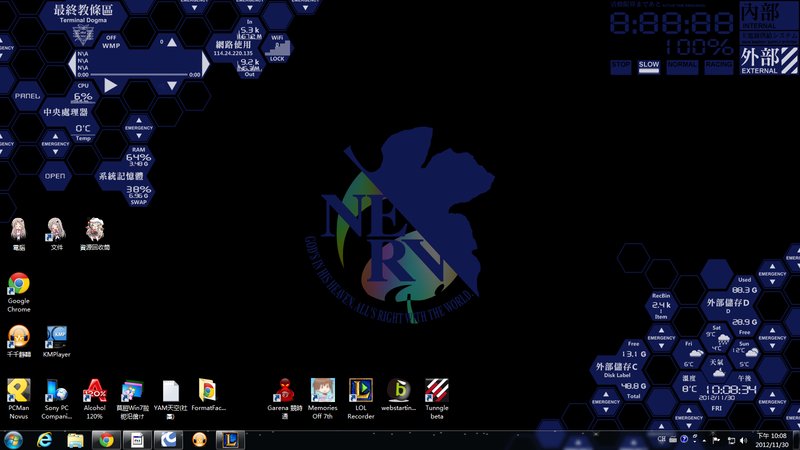
Task: Select the Sony PC Companion shortcut
Action: 57,399
